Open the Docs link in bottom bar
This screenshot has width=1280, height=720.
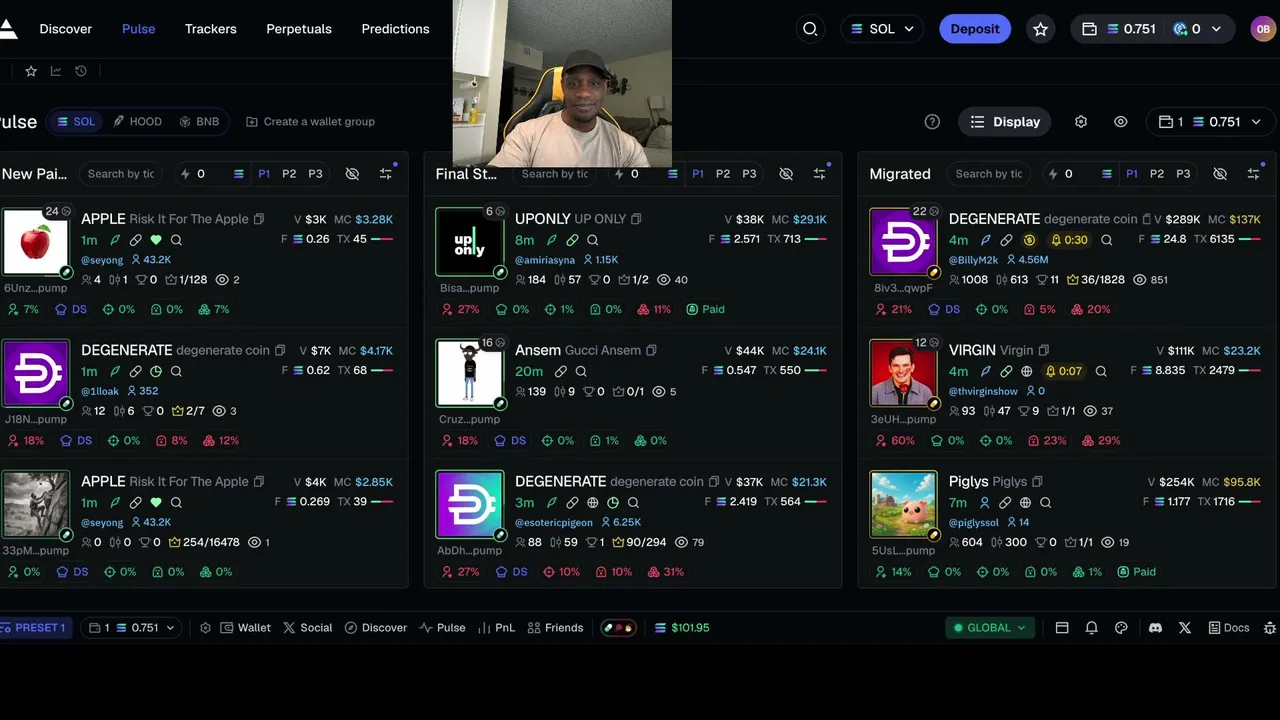pyautogui.click(x=1229, y=628)
